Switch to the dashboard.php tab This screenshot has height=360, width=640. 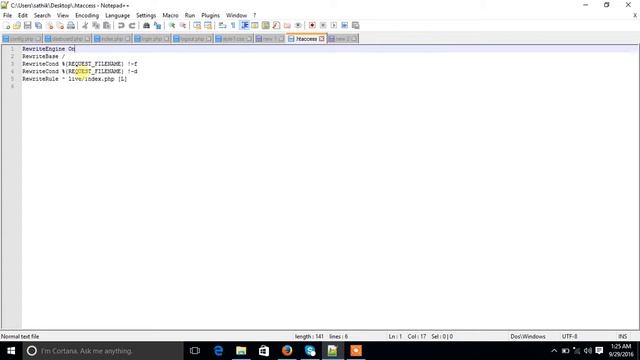click(x=67, y=39)
